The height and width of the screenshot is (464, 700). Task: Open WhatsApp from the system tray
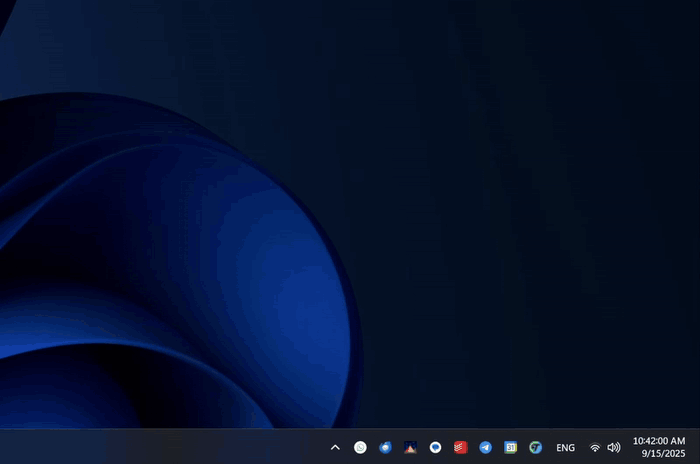coord(360,447)
